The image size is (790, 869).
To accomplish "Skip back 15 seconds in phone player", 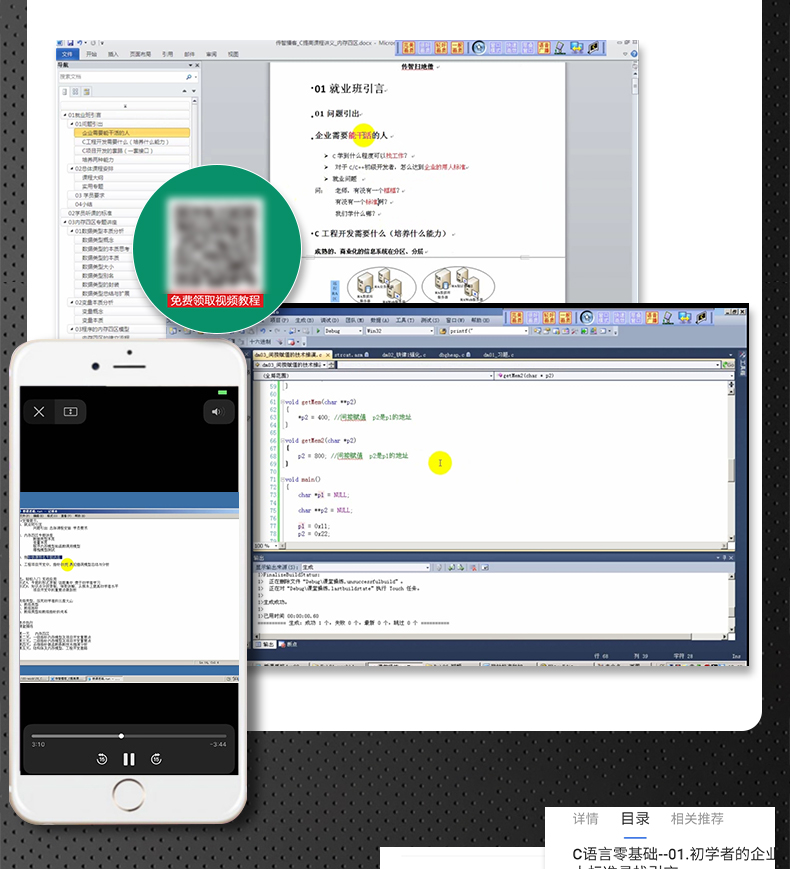I will [x=102, y=759].
